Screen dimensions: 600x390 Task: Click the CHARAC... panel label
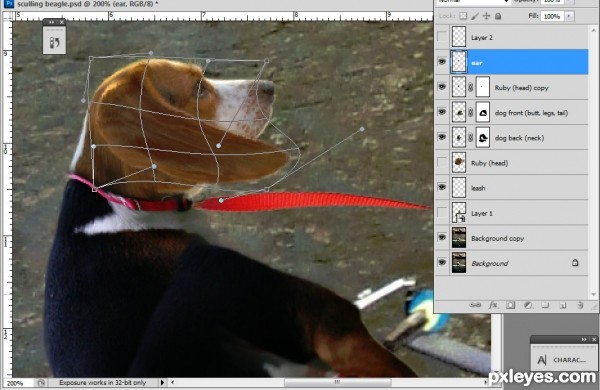[569, 360]
